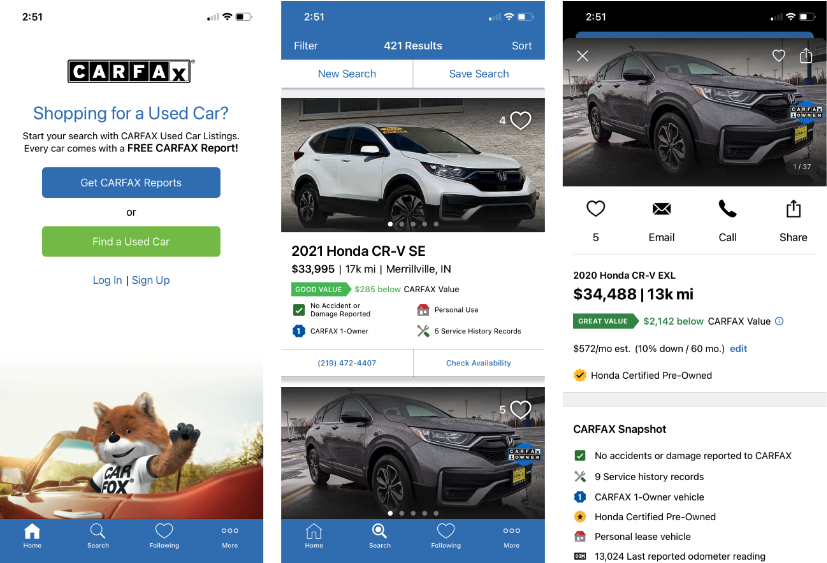Screen dimensions: 827x563
Task: Close the vehicle detail with the X icon
Action: click(x=582, y=56)
